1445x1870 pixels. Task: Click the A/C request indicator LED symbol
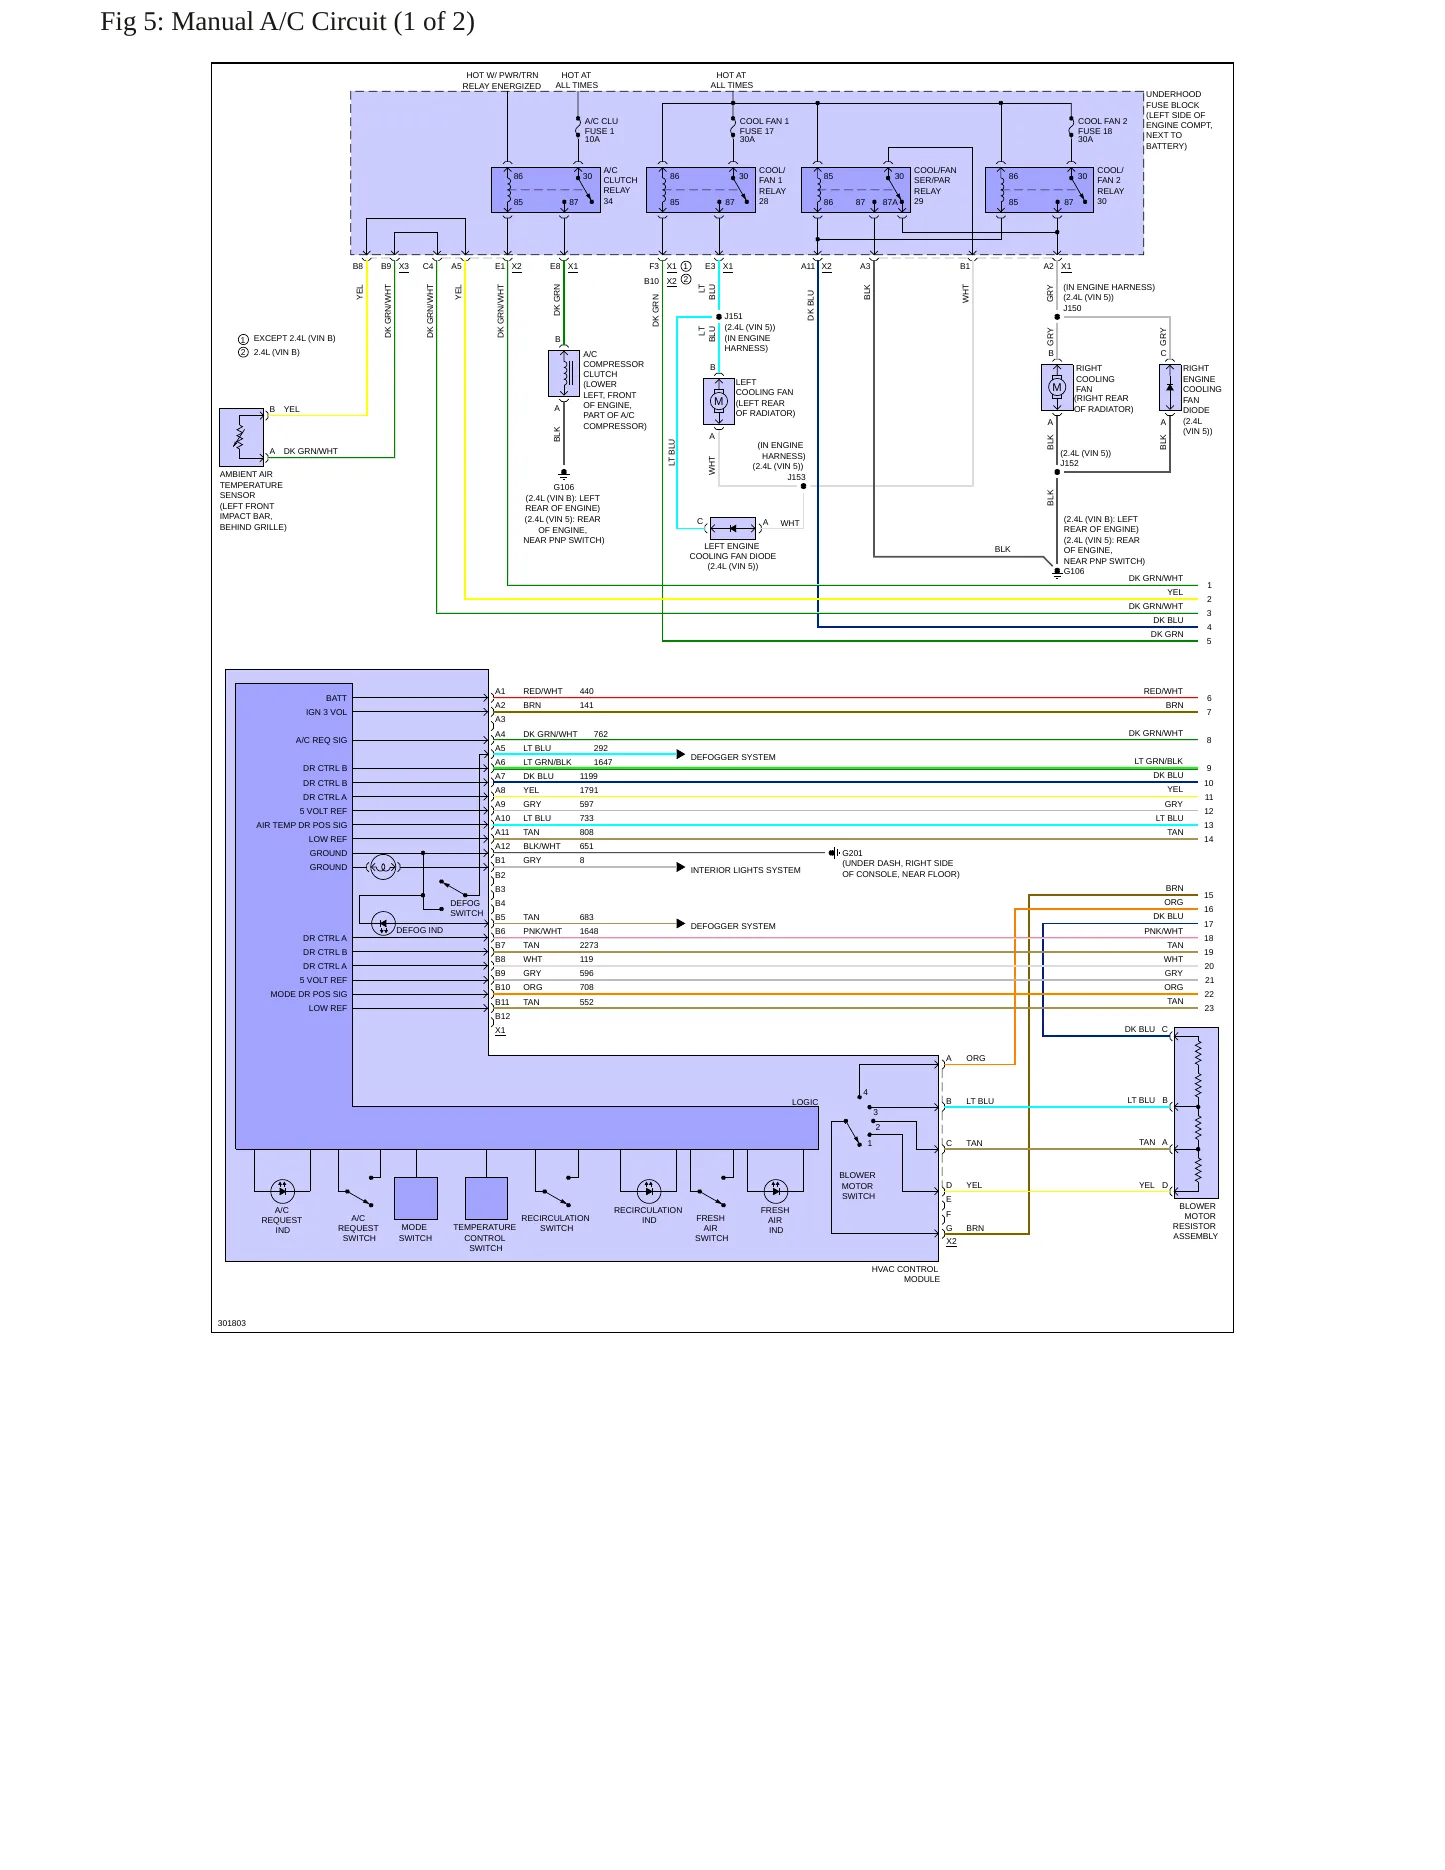coord(282,1190)
